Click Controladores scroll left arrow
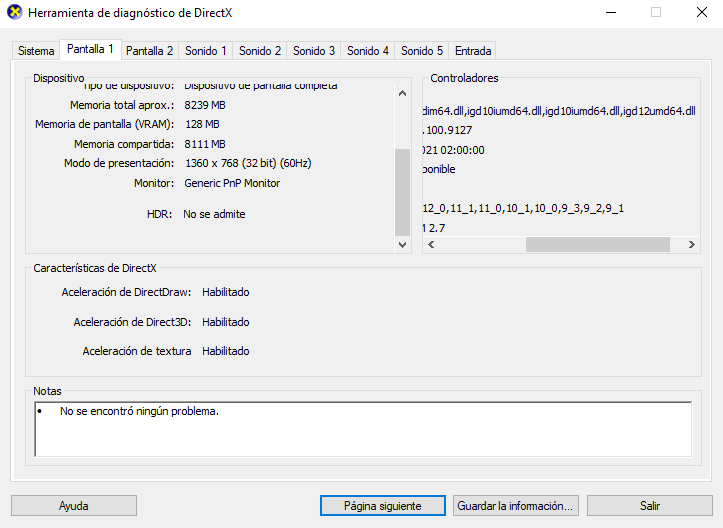 (x=431, y=244)
